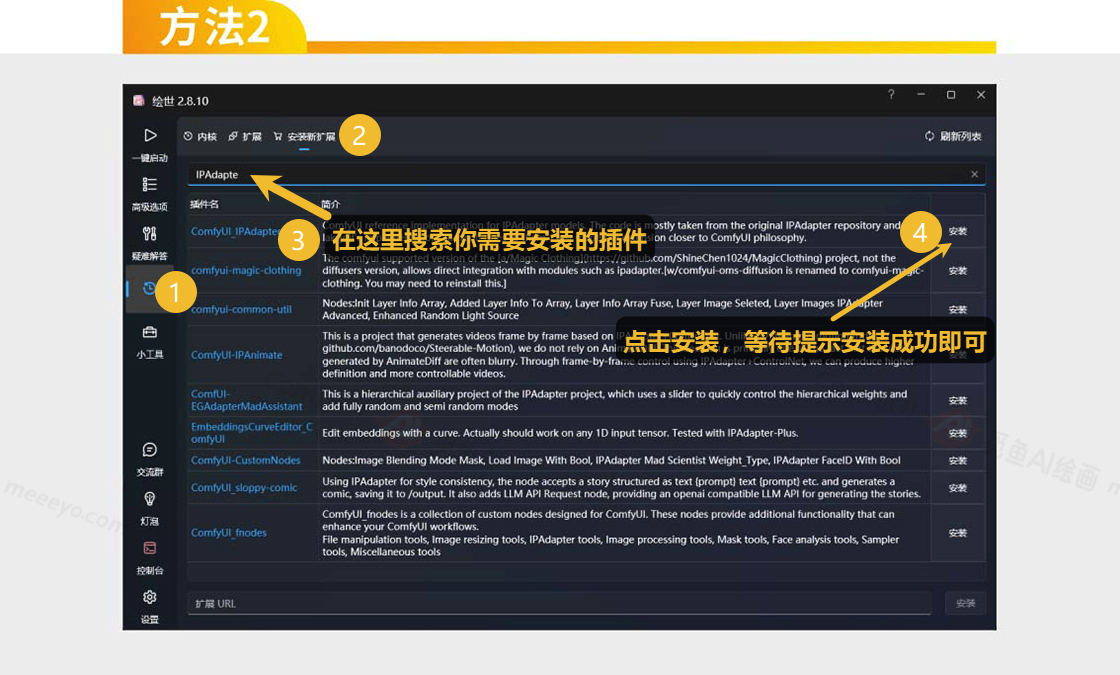Open 设置 settings gear in sidebar

(x=150, y=597)
